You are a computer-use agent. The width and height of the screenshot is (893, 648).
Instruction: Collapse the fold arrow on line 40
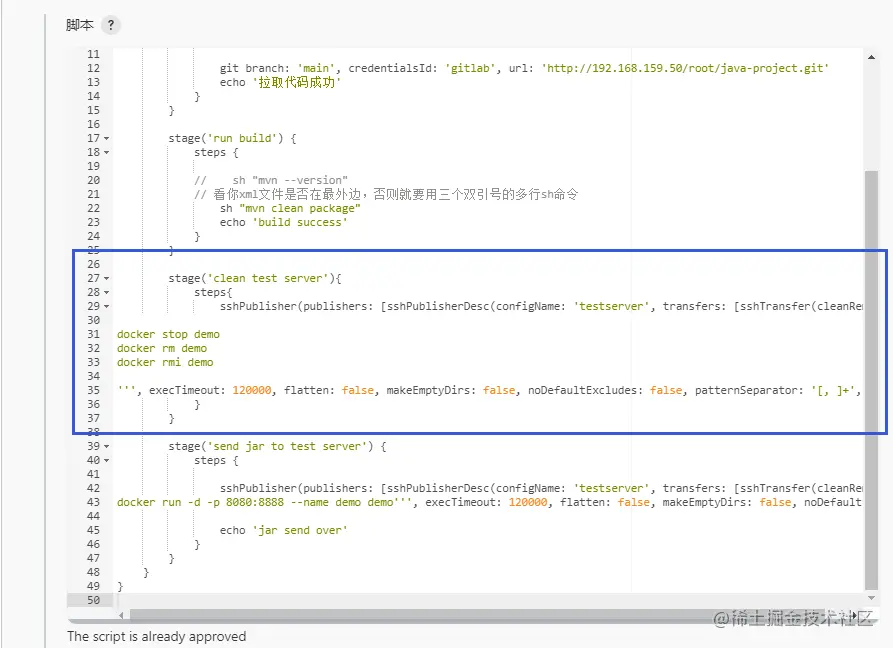(x=106, y=461)
